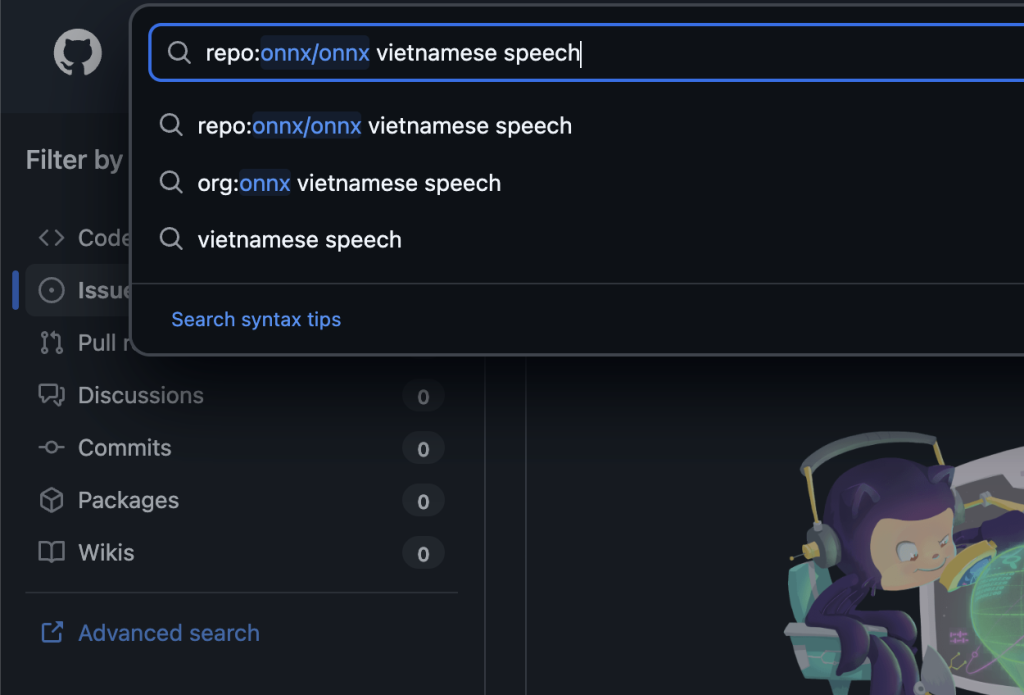
Task: Filter results by Commits
Action: tap(125, 448)
